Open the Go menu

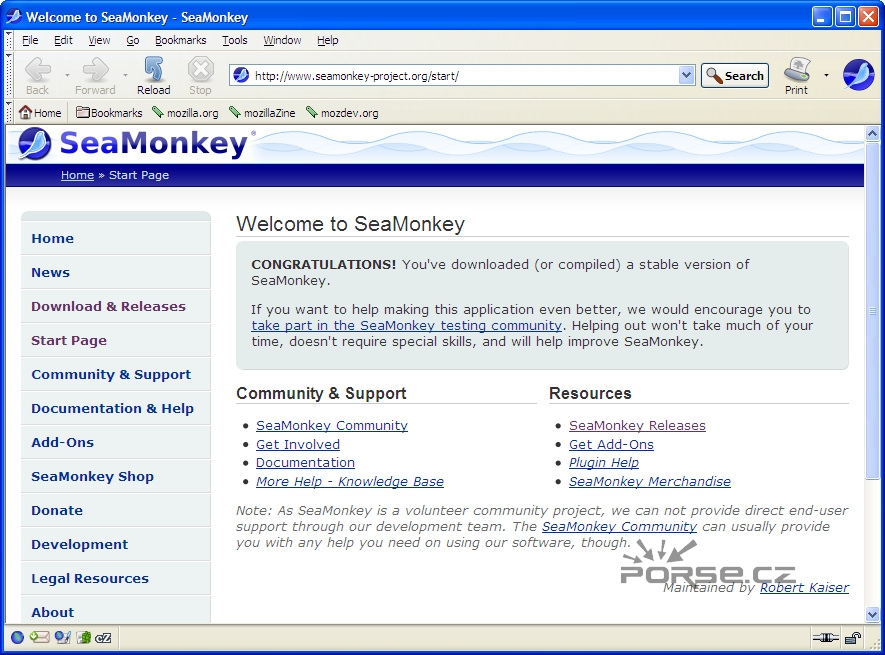coord(133,40)
